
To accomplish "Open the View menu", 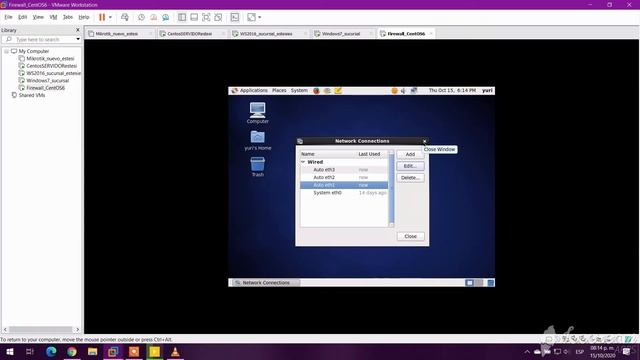I will click(x=38, y=17).
